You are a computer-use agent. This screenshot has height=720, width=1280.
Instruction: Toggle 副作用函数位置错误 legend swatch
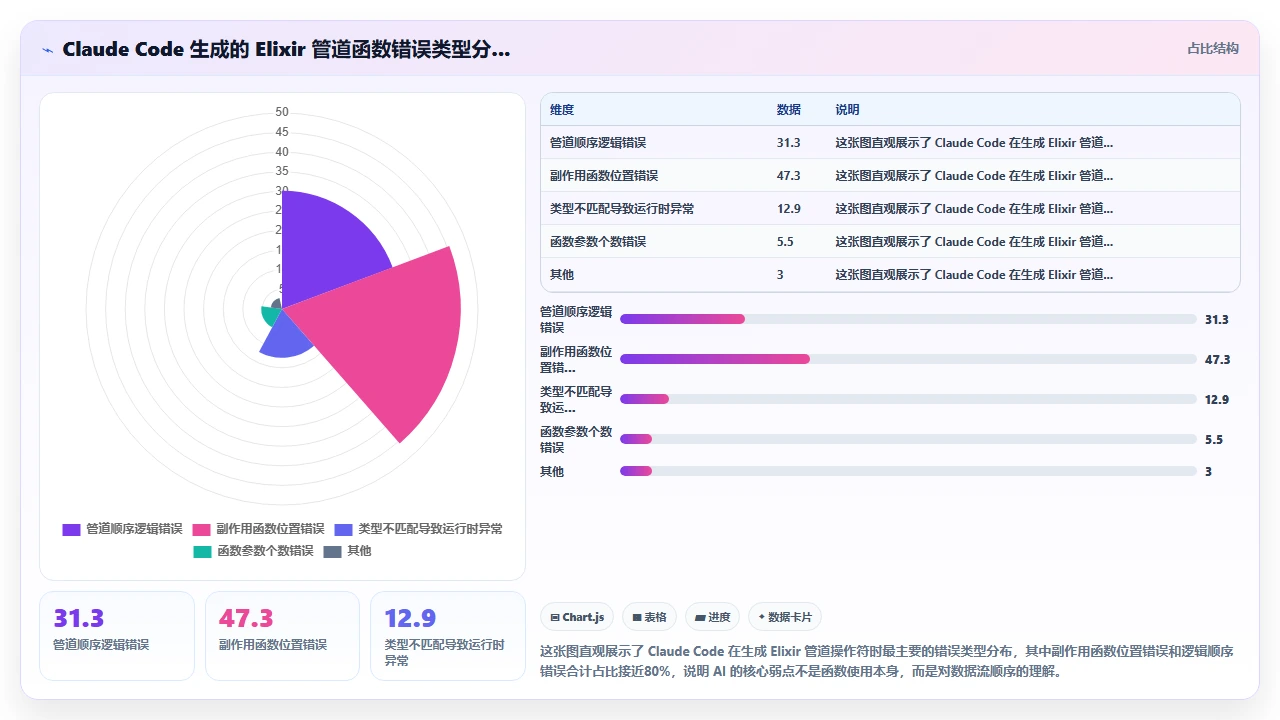(x=201, y=529)
